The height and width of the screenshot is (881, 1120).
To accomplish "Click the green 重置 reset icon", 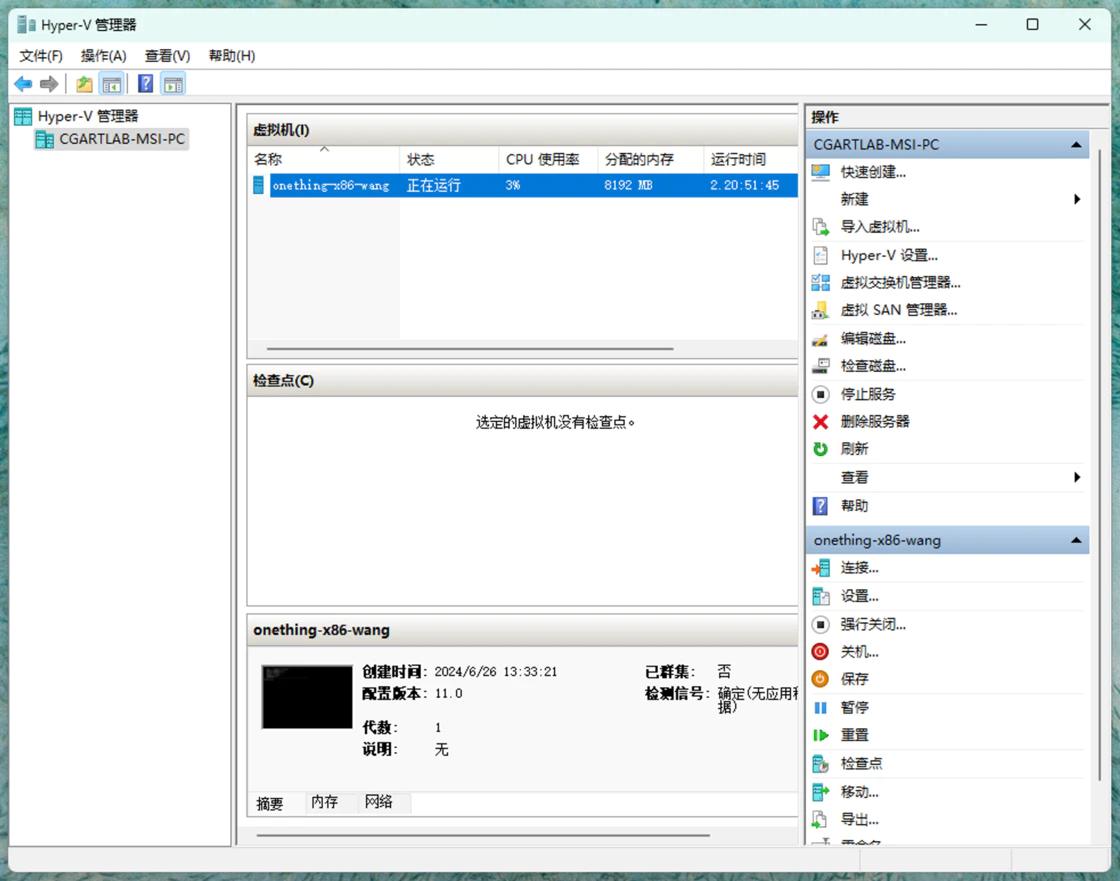I will (x=821, y=735).
